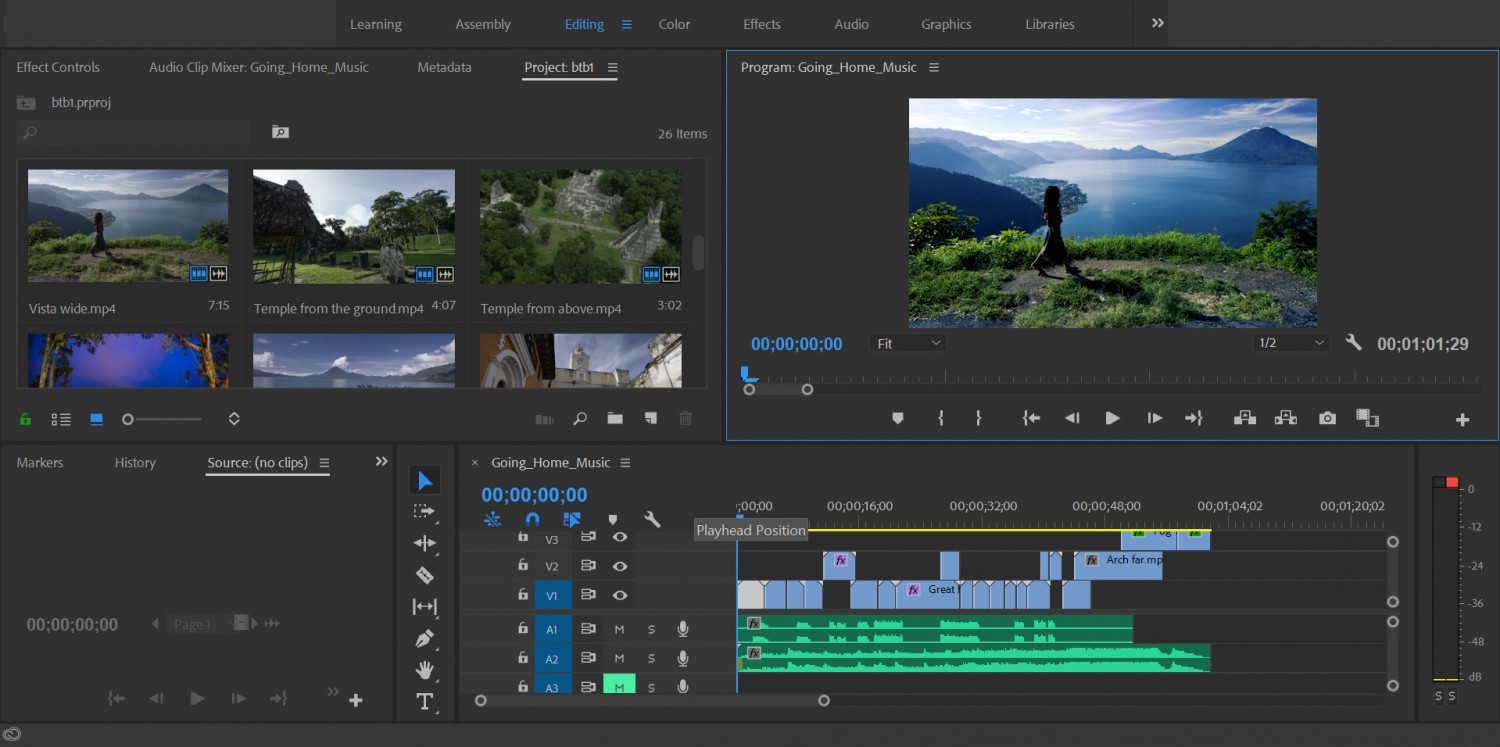
Task: Select the Track Select Forward tool
Action: tap(425, 511)
